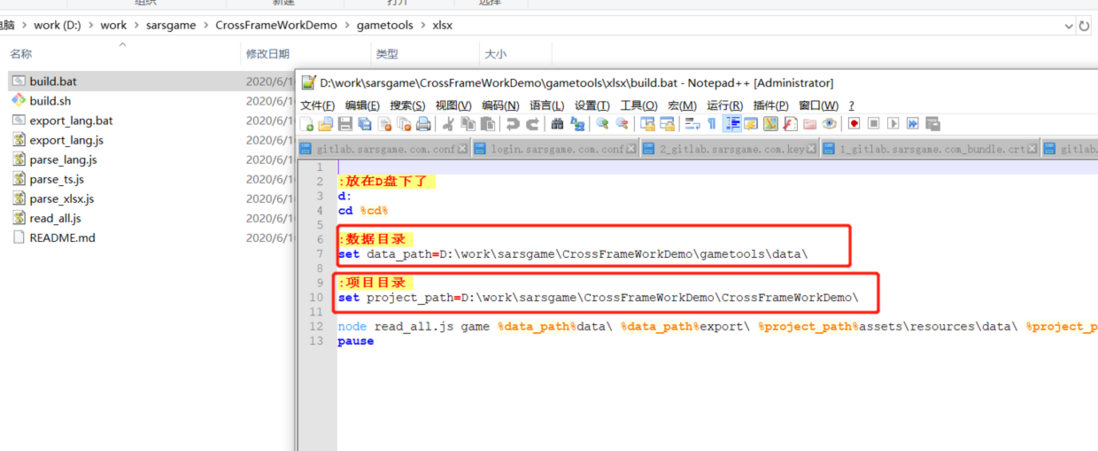This screenshot has width=1098, height=451.
Task: Show the Document Map panel
Action: click(771, 124)
